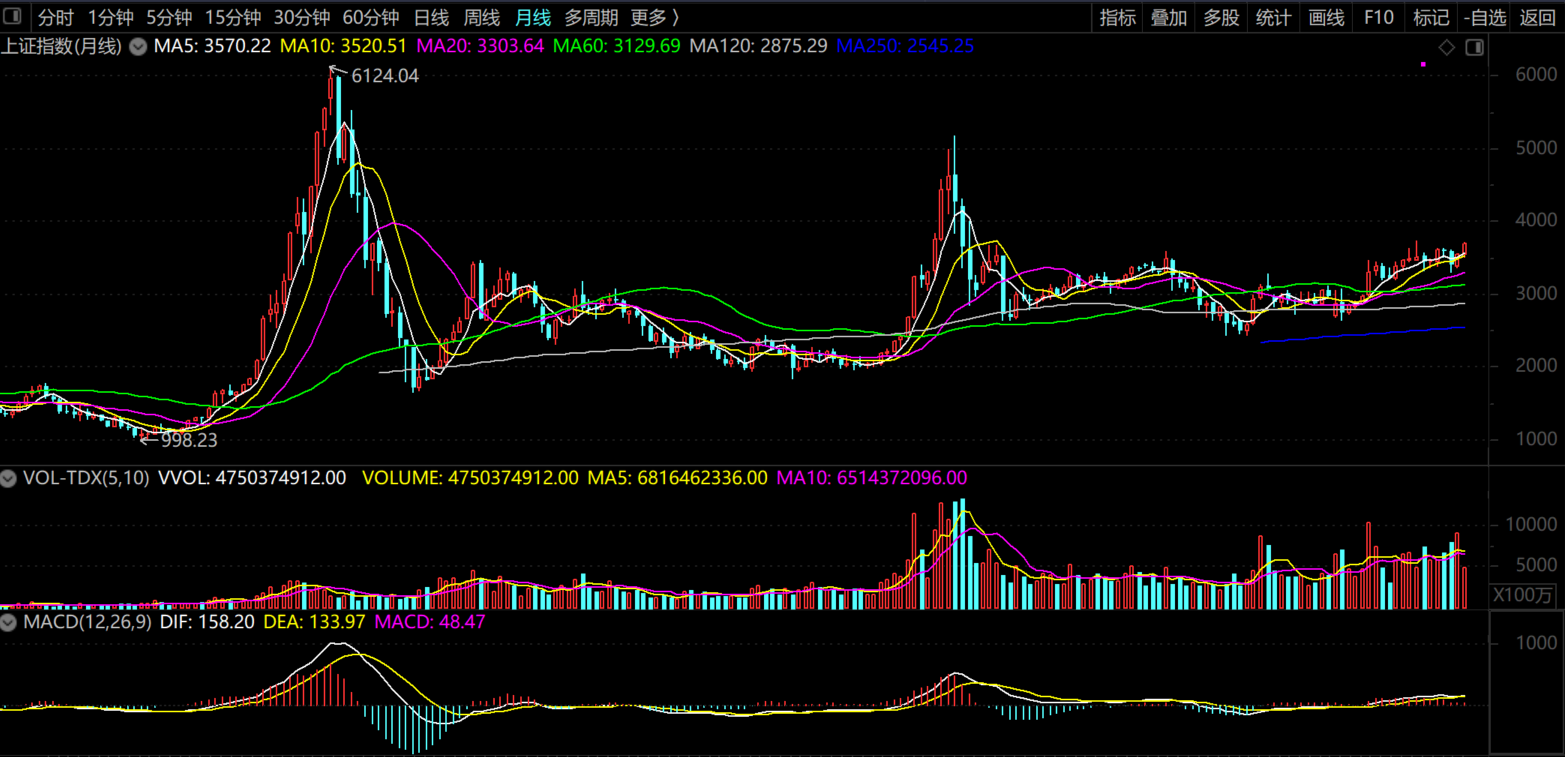Switch to the 15分钟 period

(x=233, y=17)
